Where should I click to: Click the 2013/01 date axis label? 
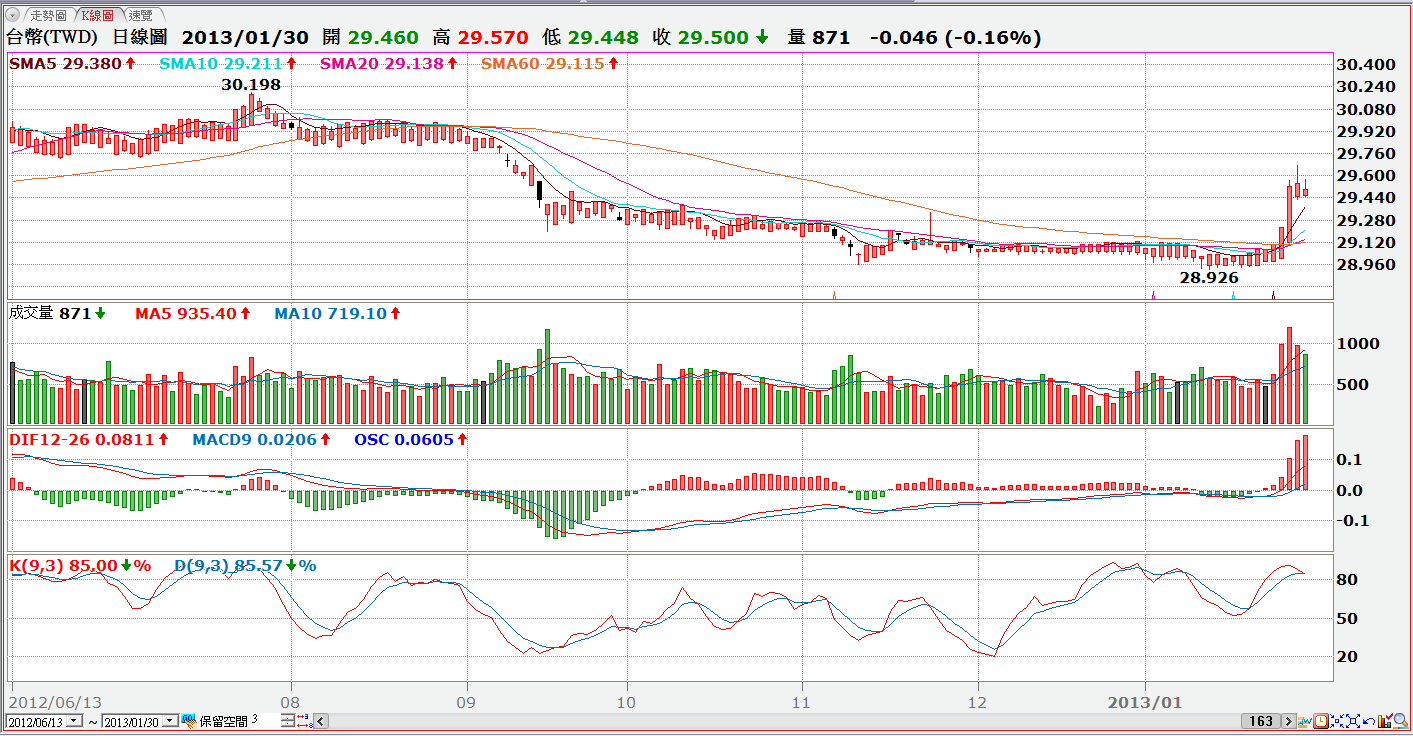[x=1144, y=702]
